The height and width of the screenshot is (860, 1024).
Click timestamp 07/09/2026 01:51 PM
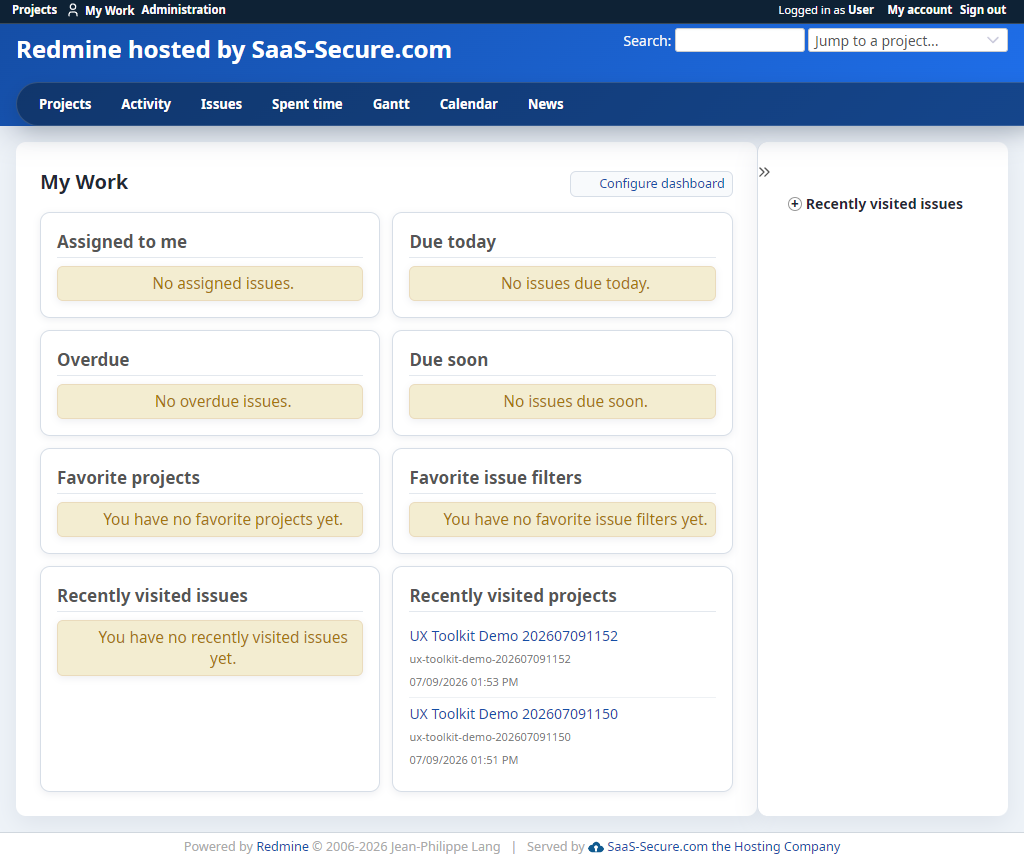pyautogui.click(x=464, y=760)
